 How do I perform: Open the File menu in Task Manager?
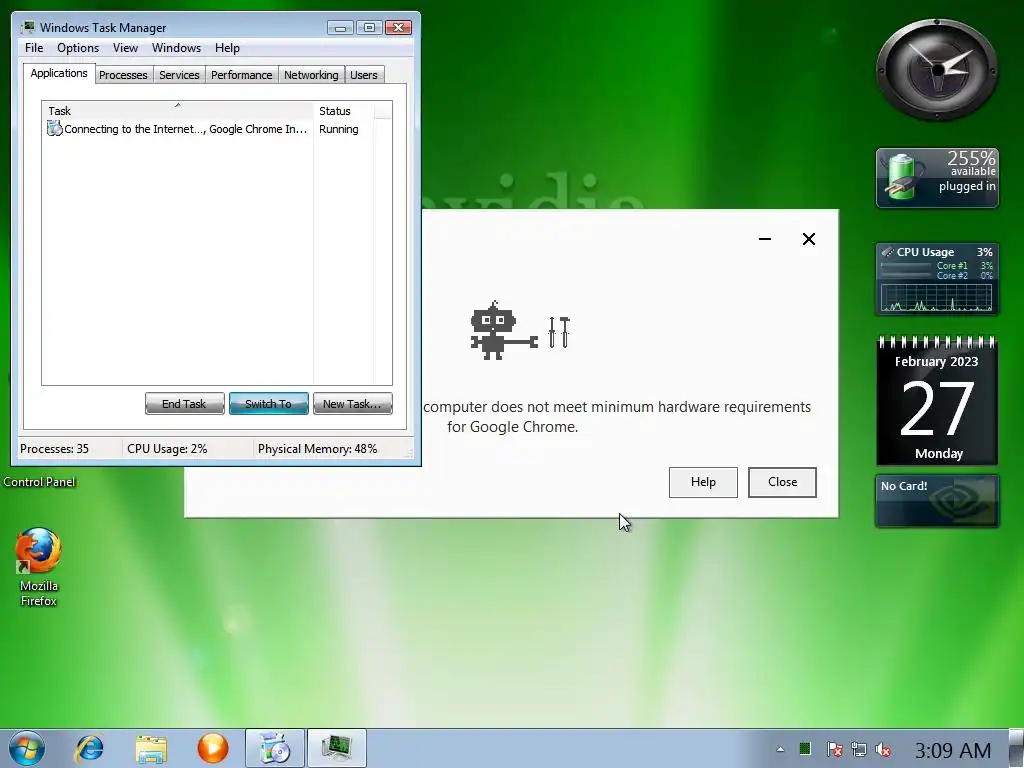click(34, 48)
